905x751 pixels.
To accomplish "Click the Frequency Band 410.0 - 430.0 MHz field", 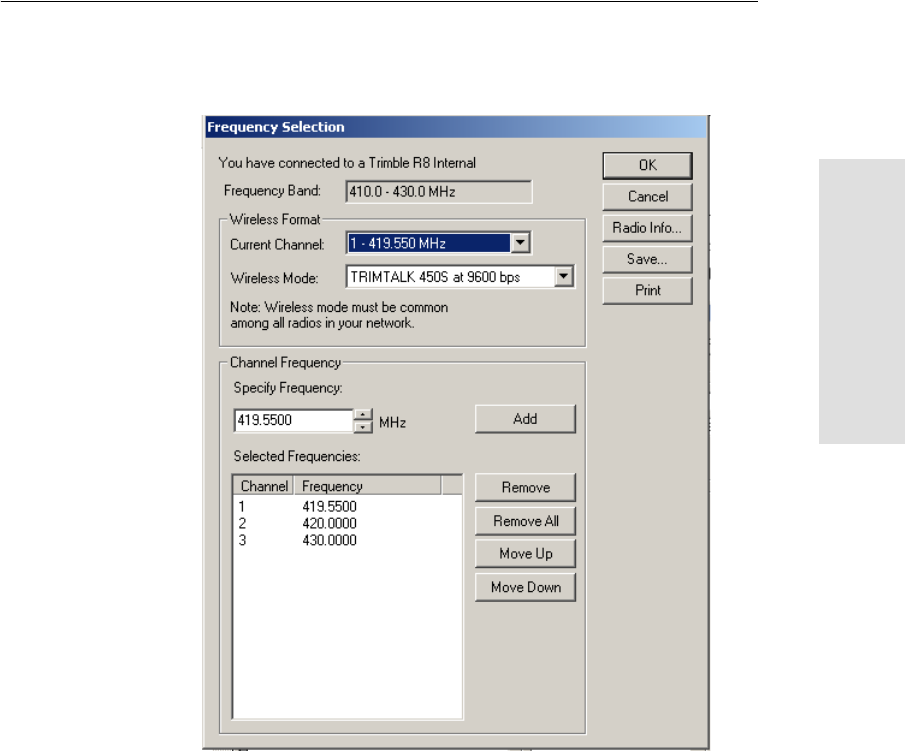I will 439,192.
